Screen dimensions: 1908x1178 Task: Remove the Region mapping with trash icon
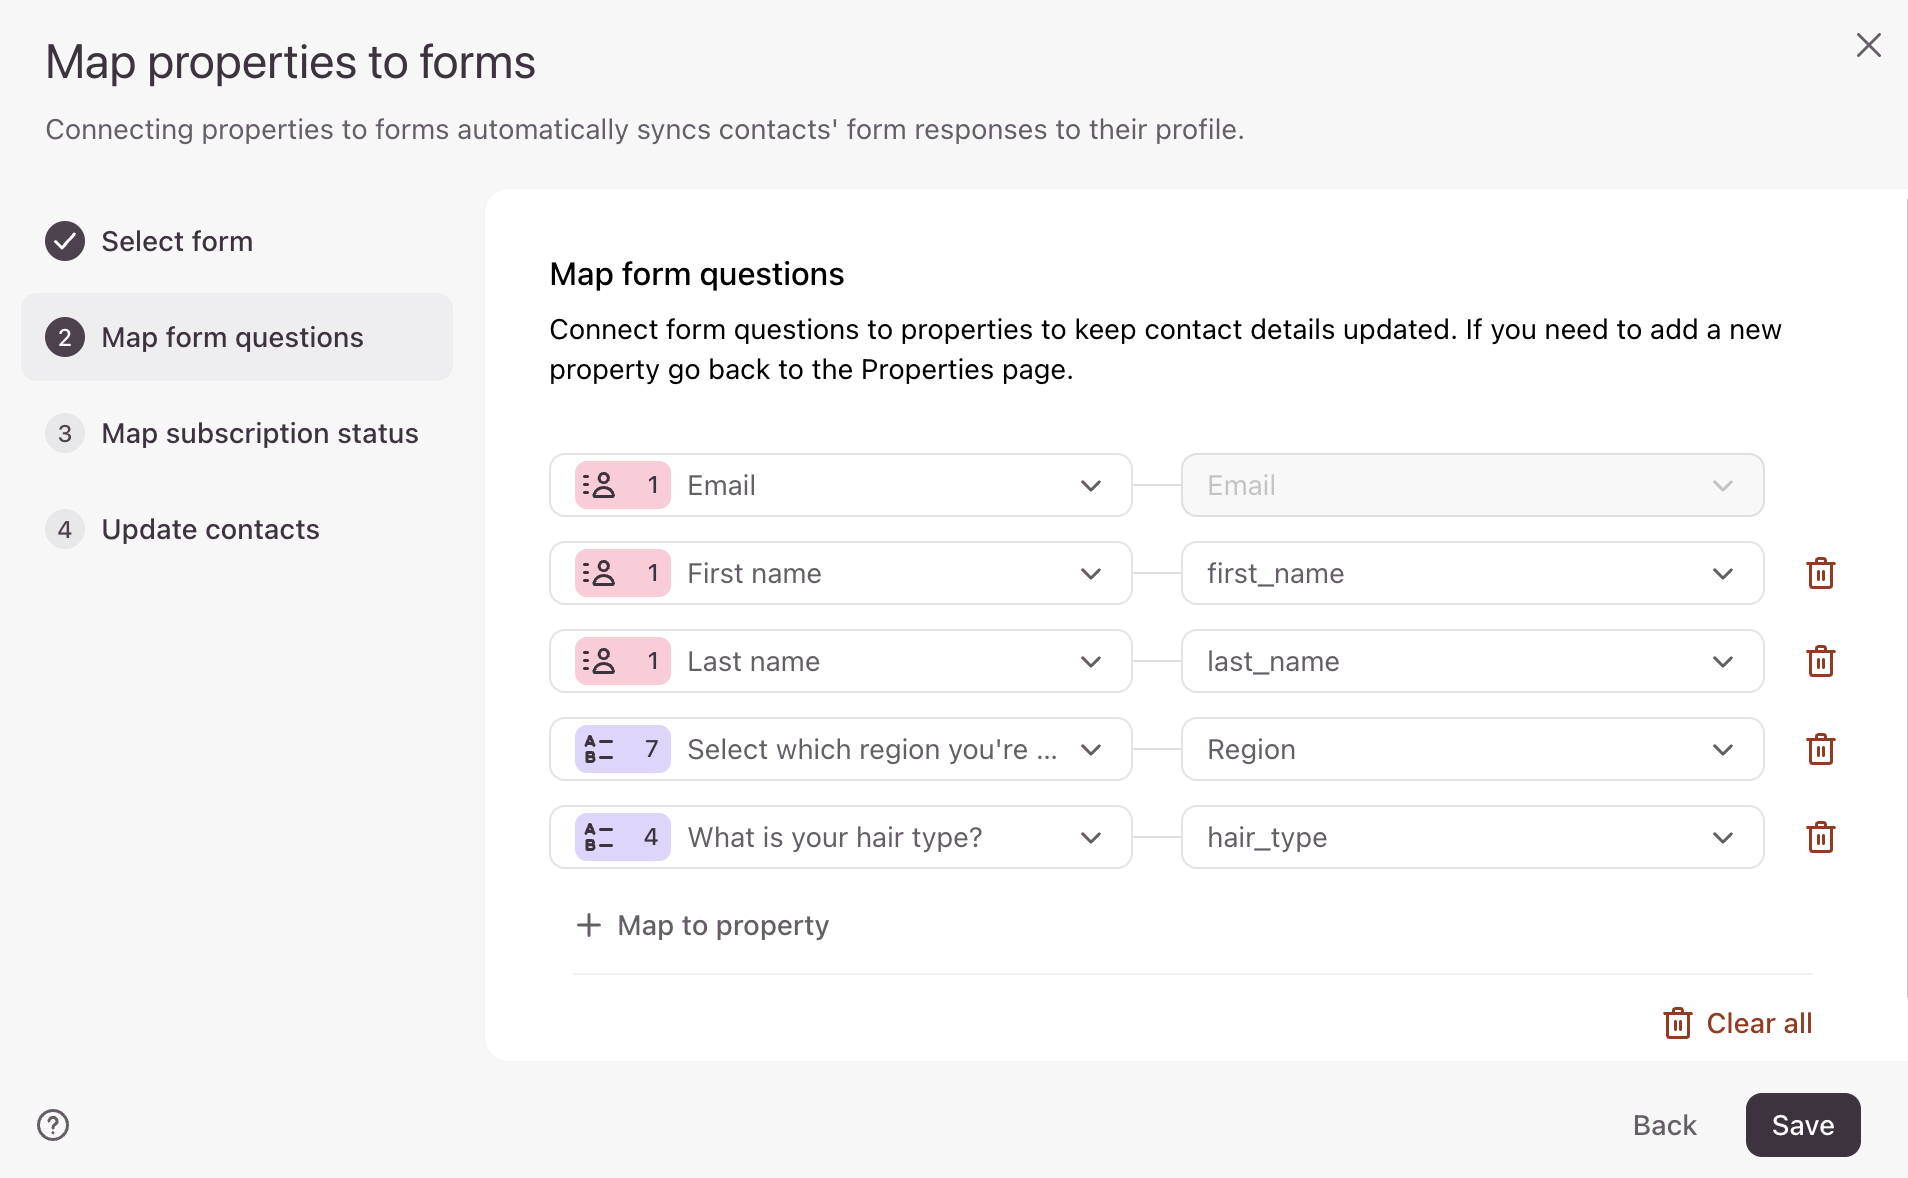[x=1820, y=749]
